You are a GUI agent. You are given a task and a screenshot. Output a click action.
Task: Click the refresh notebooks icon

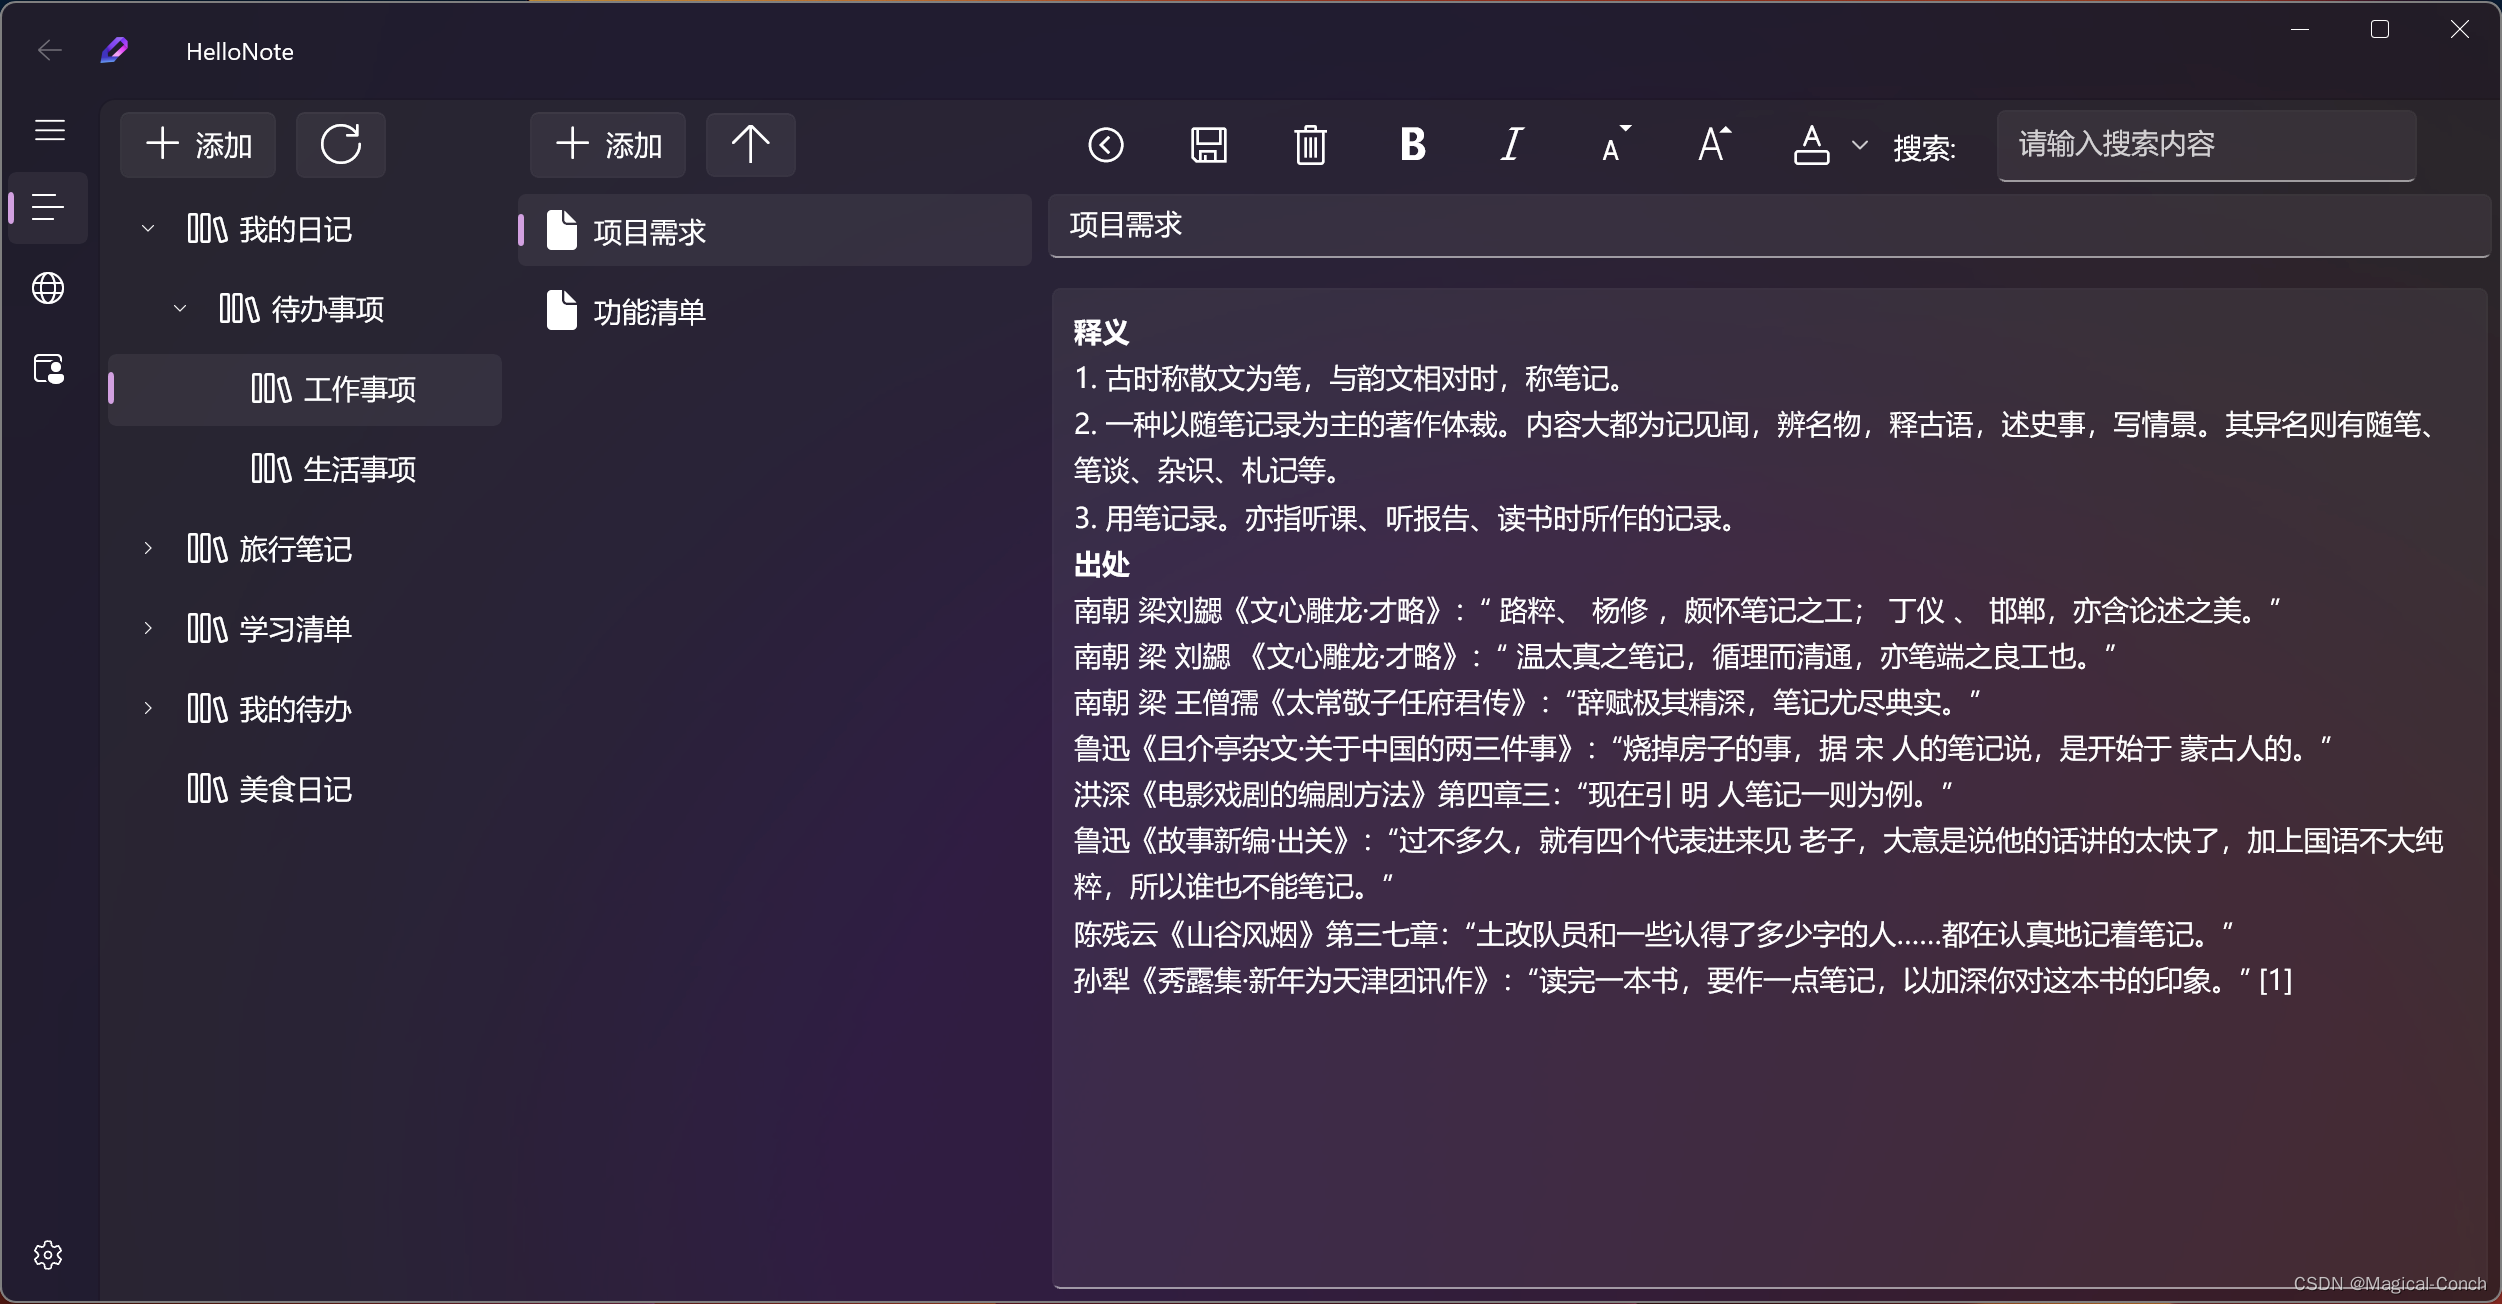340,145
